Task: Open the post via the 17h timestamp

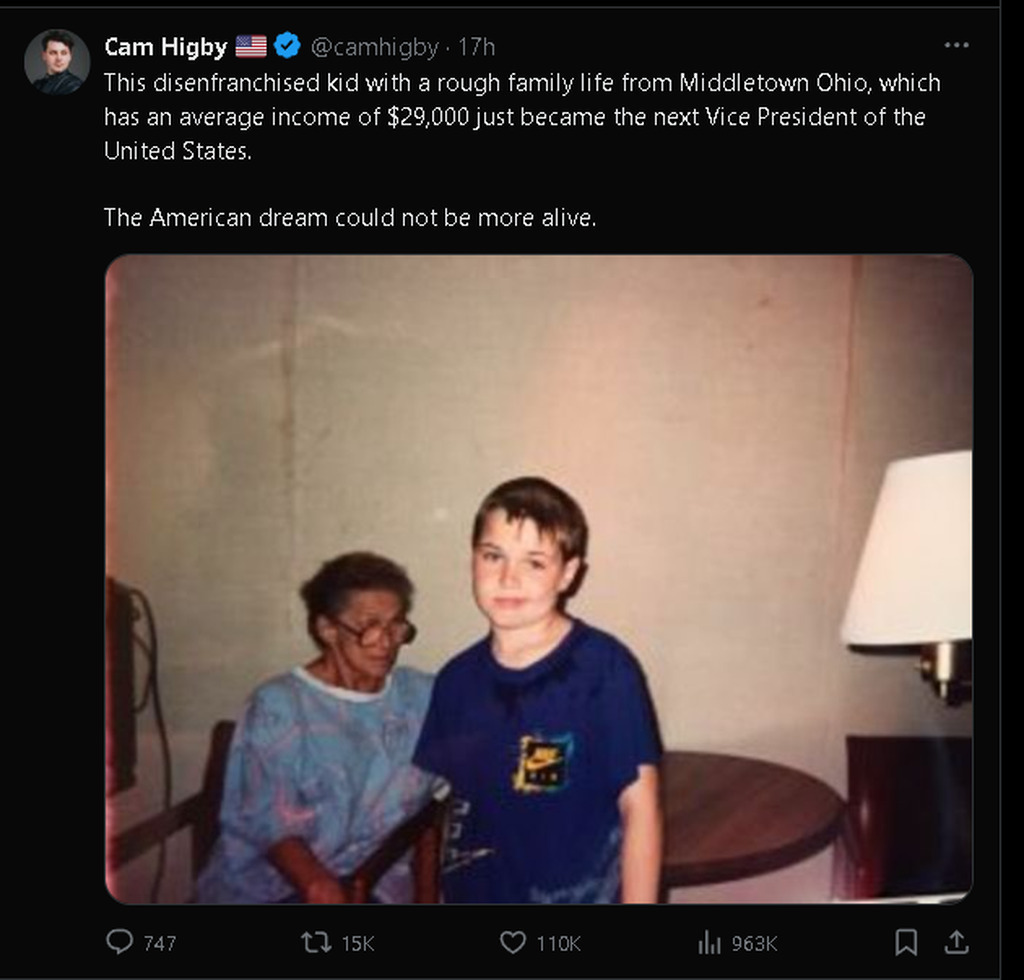Action: tap(477, 47)
